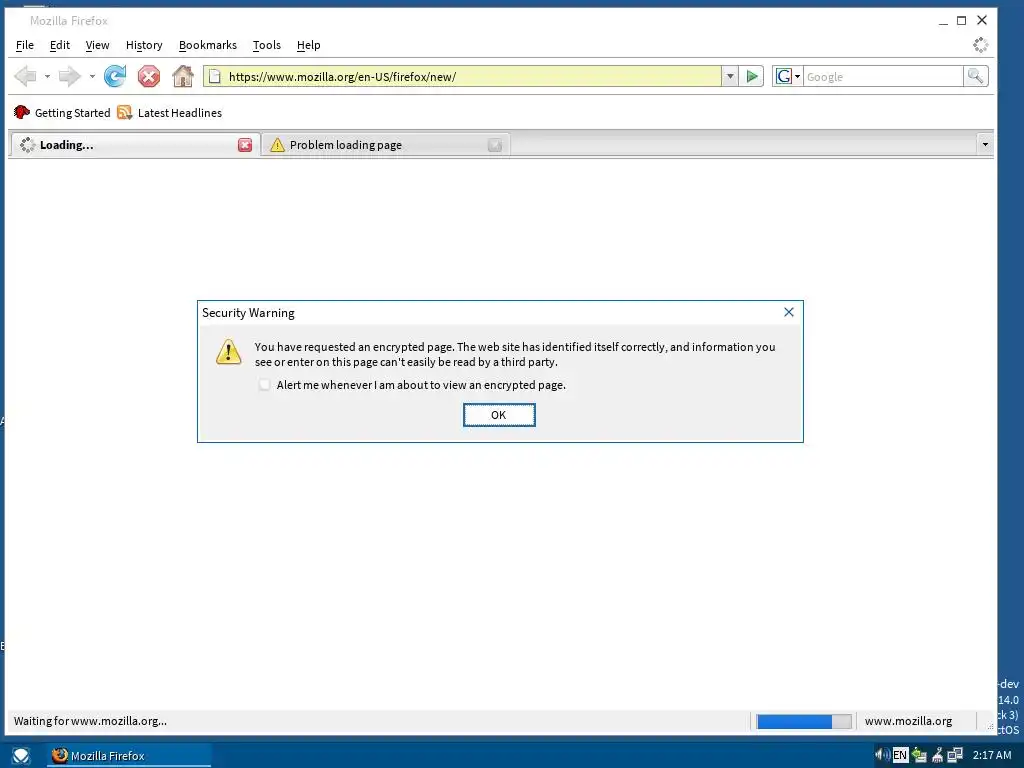Go to the Home page
1024x768 pixels.
(x=183, y=76)
